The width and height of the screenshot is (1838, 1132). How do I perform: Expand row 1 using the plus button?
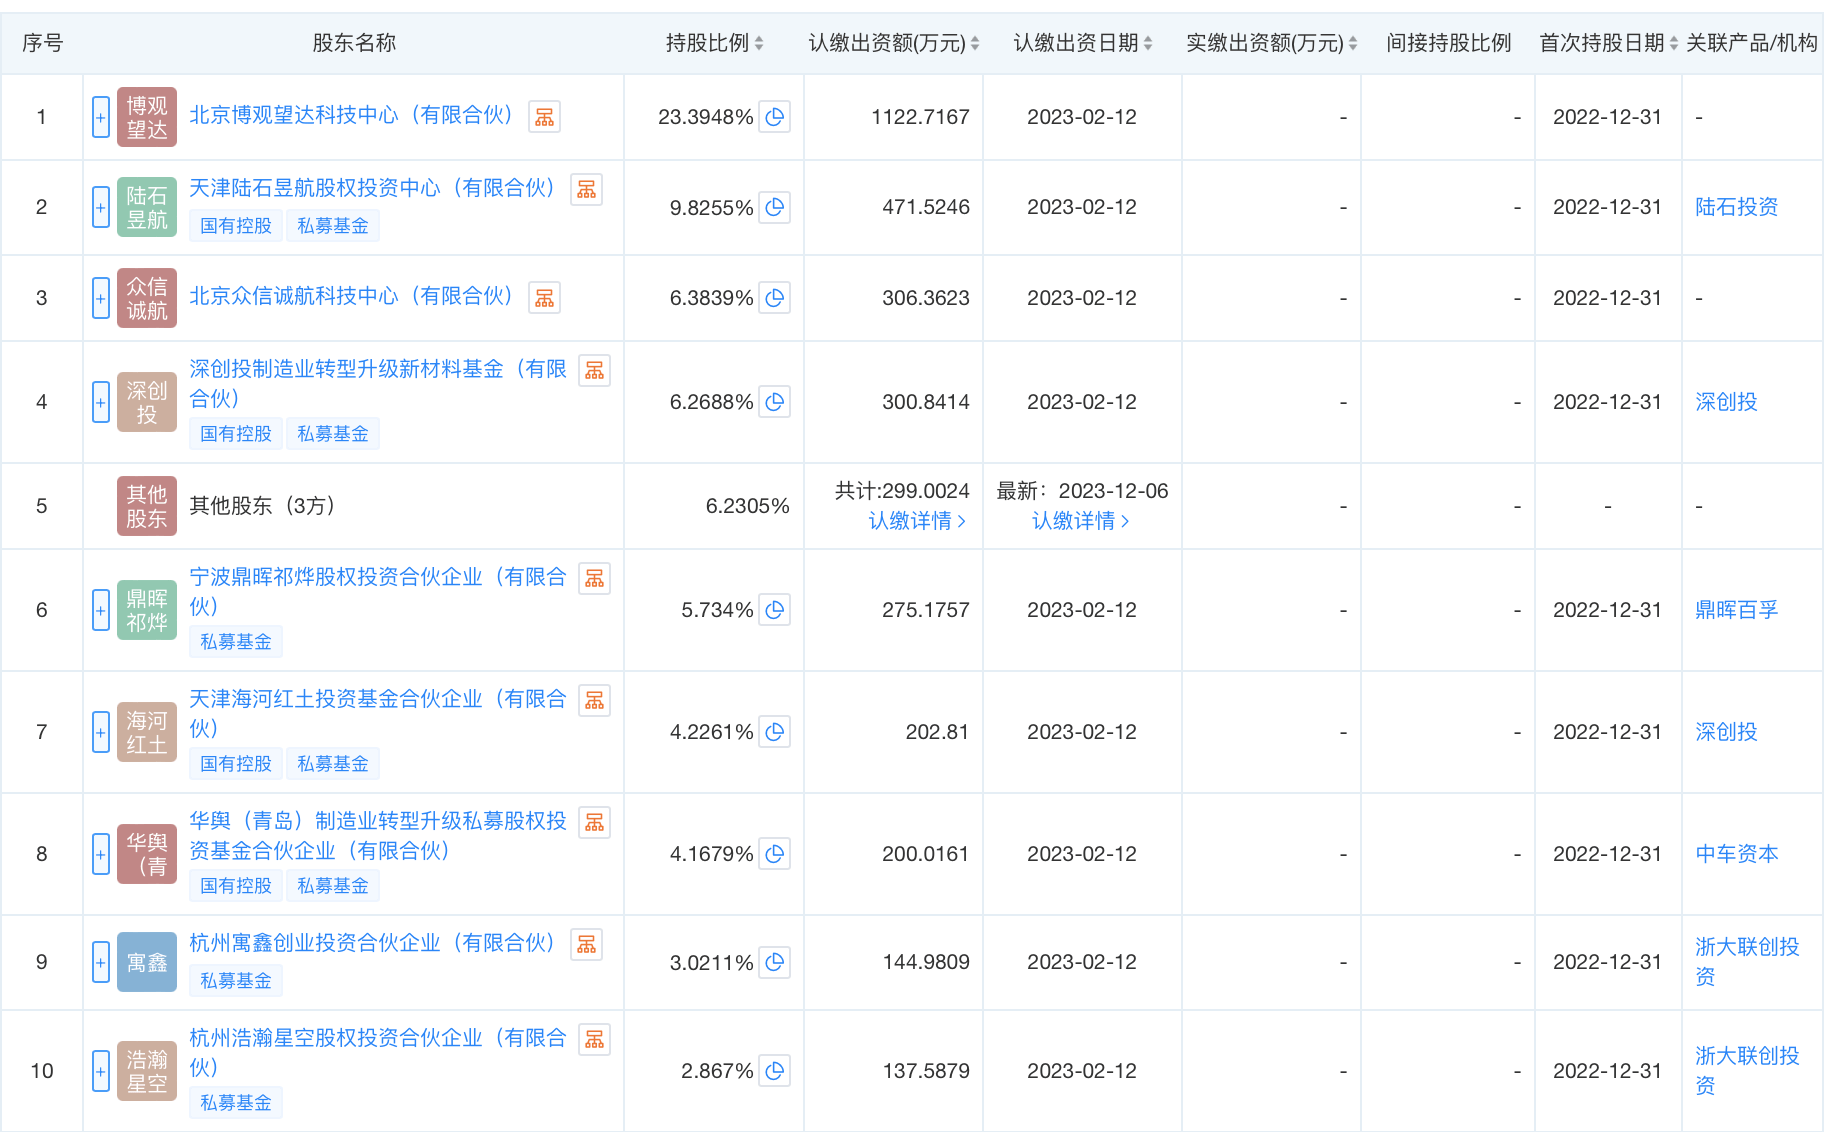(100, 117)
